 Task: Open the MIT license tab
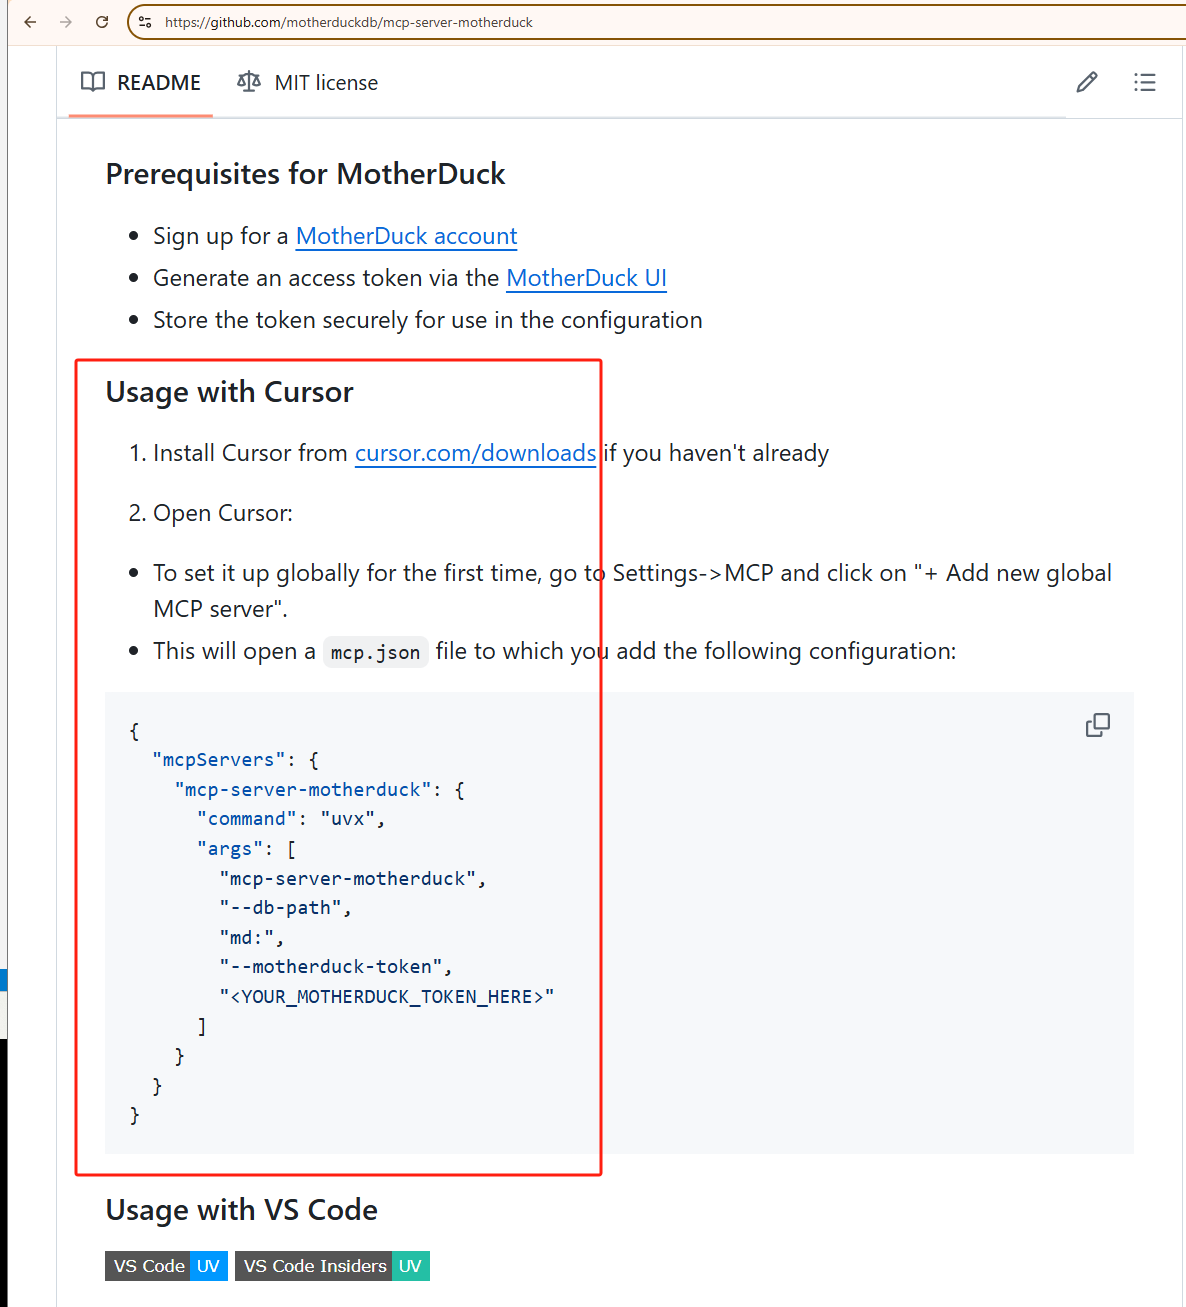coord(326,83)
